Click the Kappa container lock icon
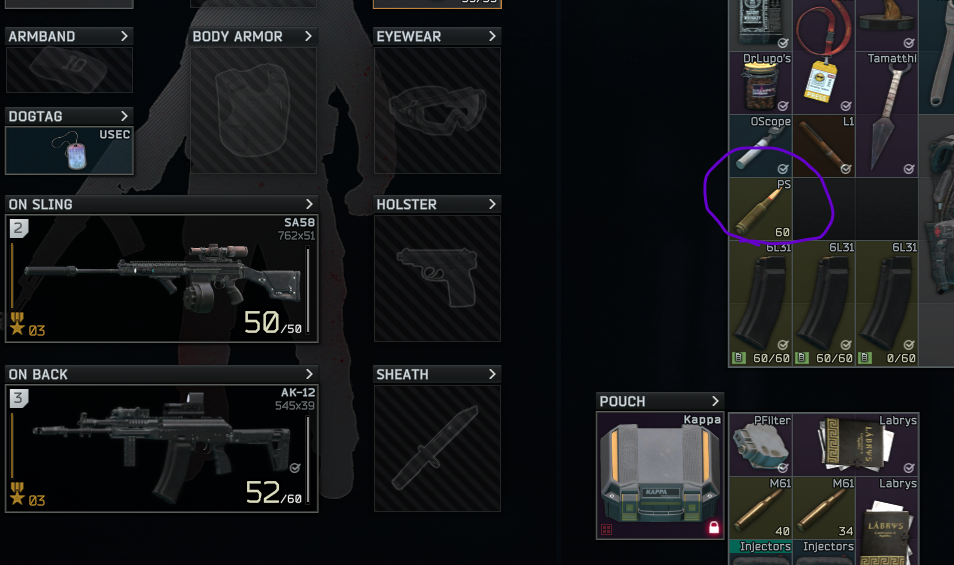The height and width of the screenshot is (565, 954). (714, 527)
